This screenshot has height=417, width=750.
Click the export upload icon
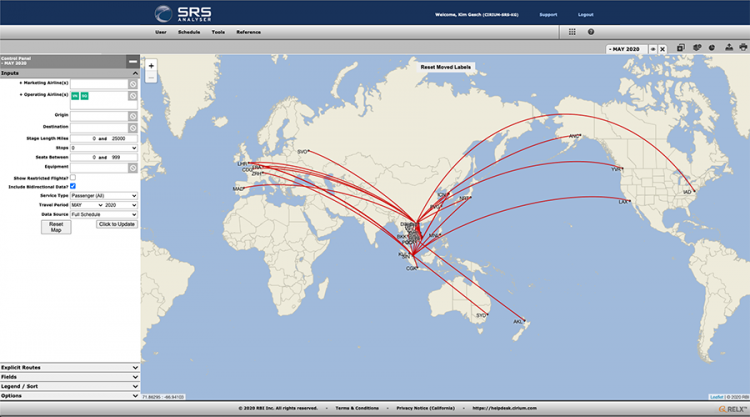[x=727, y=48]
